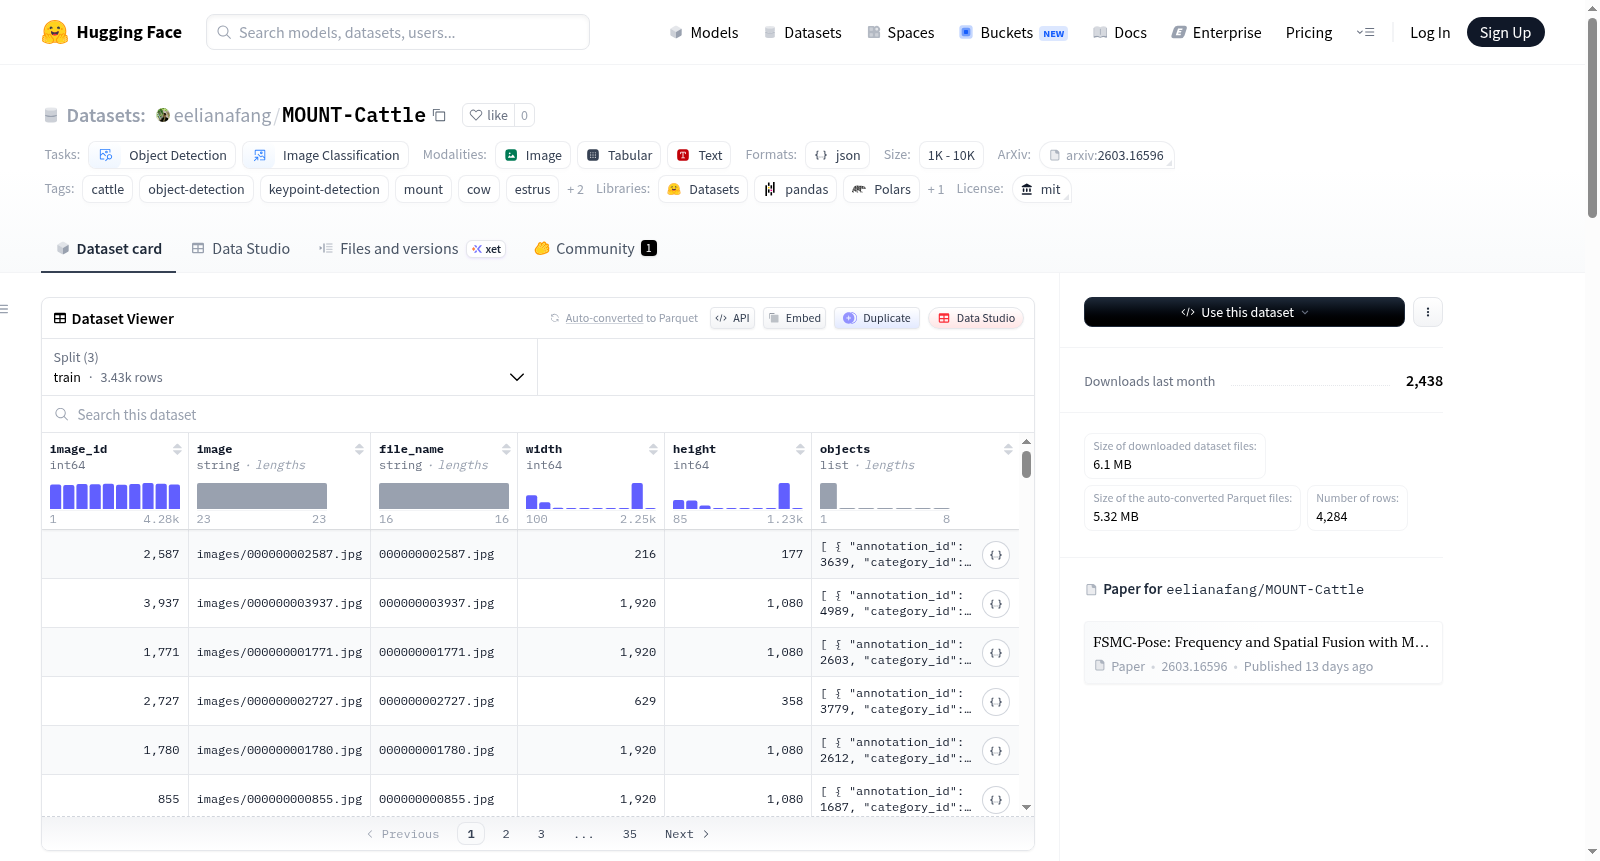The height and width of the screenshot is (861, 1600).
Task: Like the MOUNT-Cattle dataset
Action: coord(489,115)
